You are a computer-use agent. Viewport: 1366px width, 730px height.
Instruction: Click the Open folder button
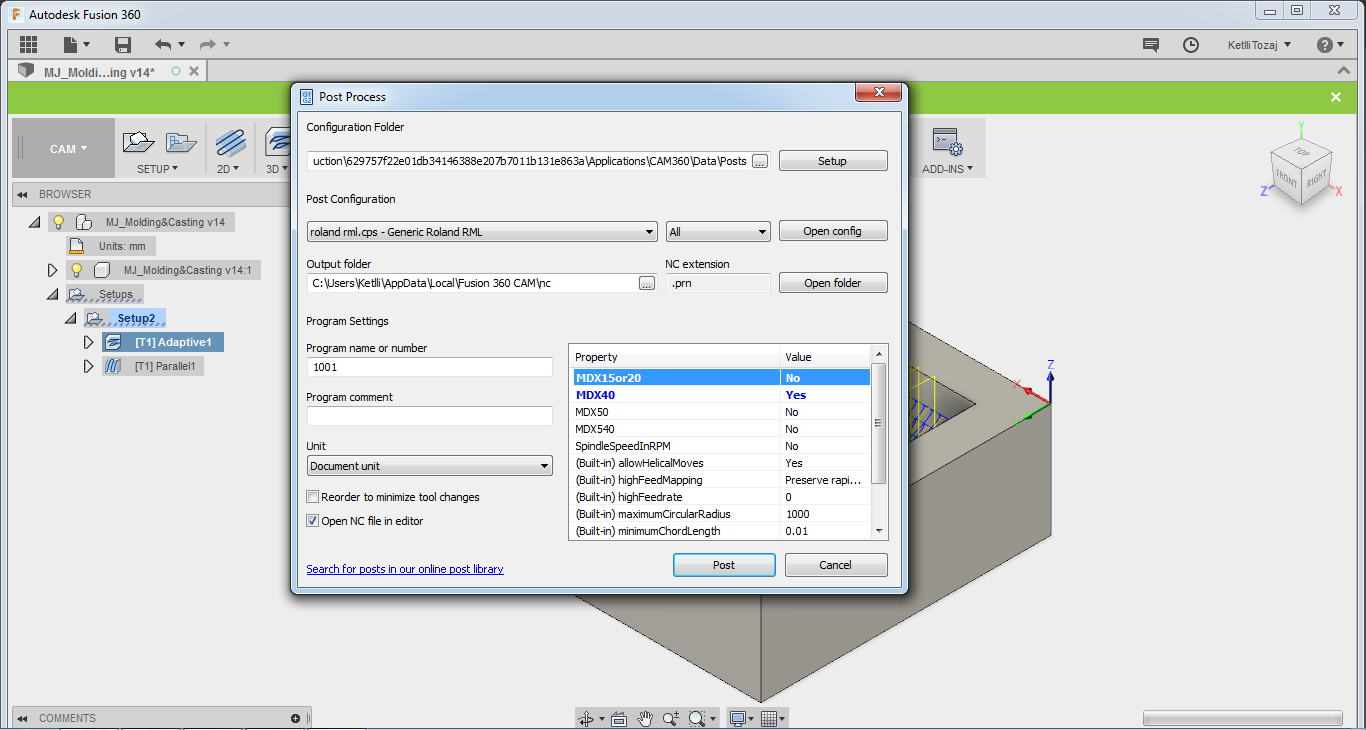[x=833, y=283]
